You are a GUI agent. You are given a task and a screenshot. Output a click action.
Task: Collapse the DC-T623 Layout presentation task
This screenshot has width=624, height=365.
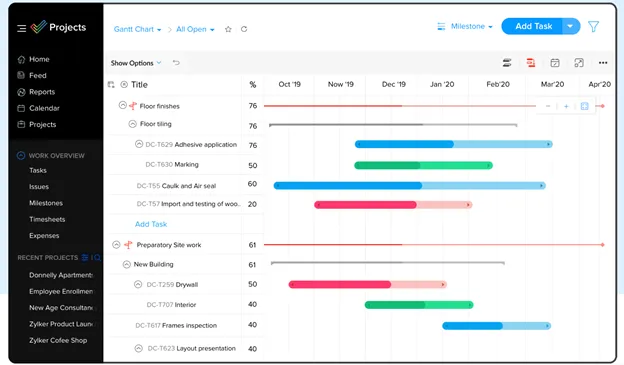click(138, 348)
